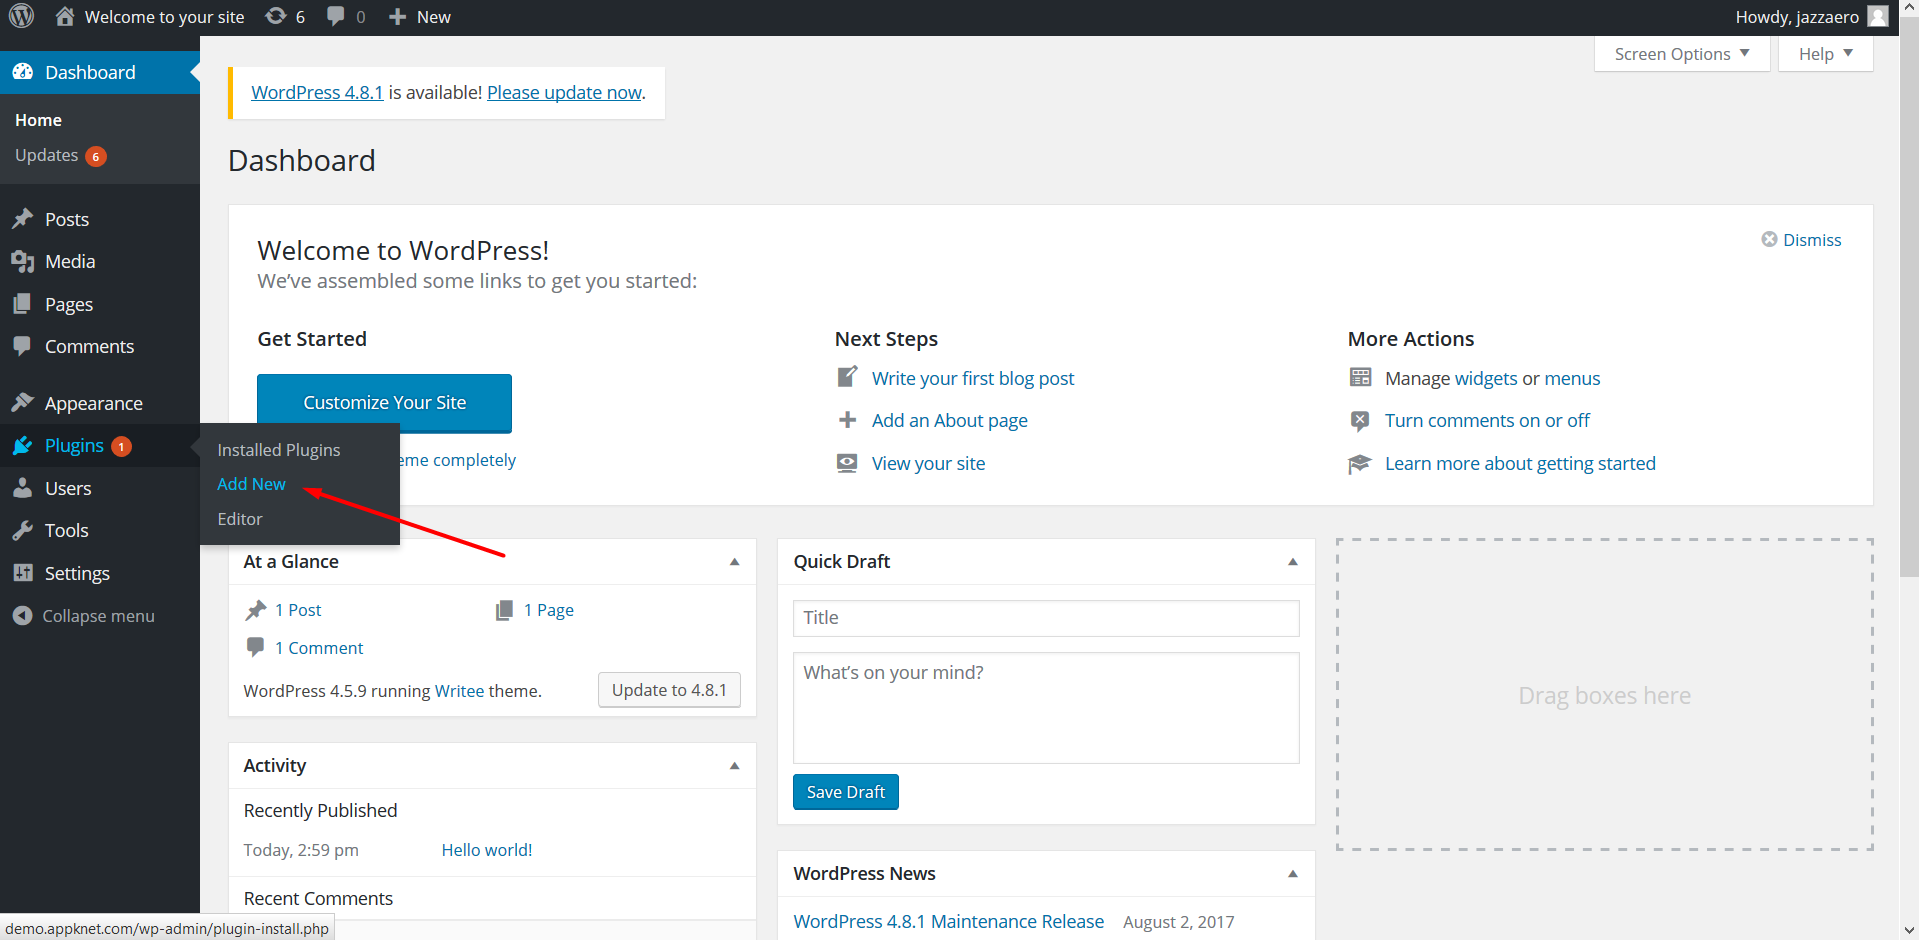Open Installed Plugins from the submenu
The width and height of the screenshot is (1919, 940).
tap(278, 450)
